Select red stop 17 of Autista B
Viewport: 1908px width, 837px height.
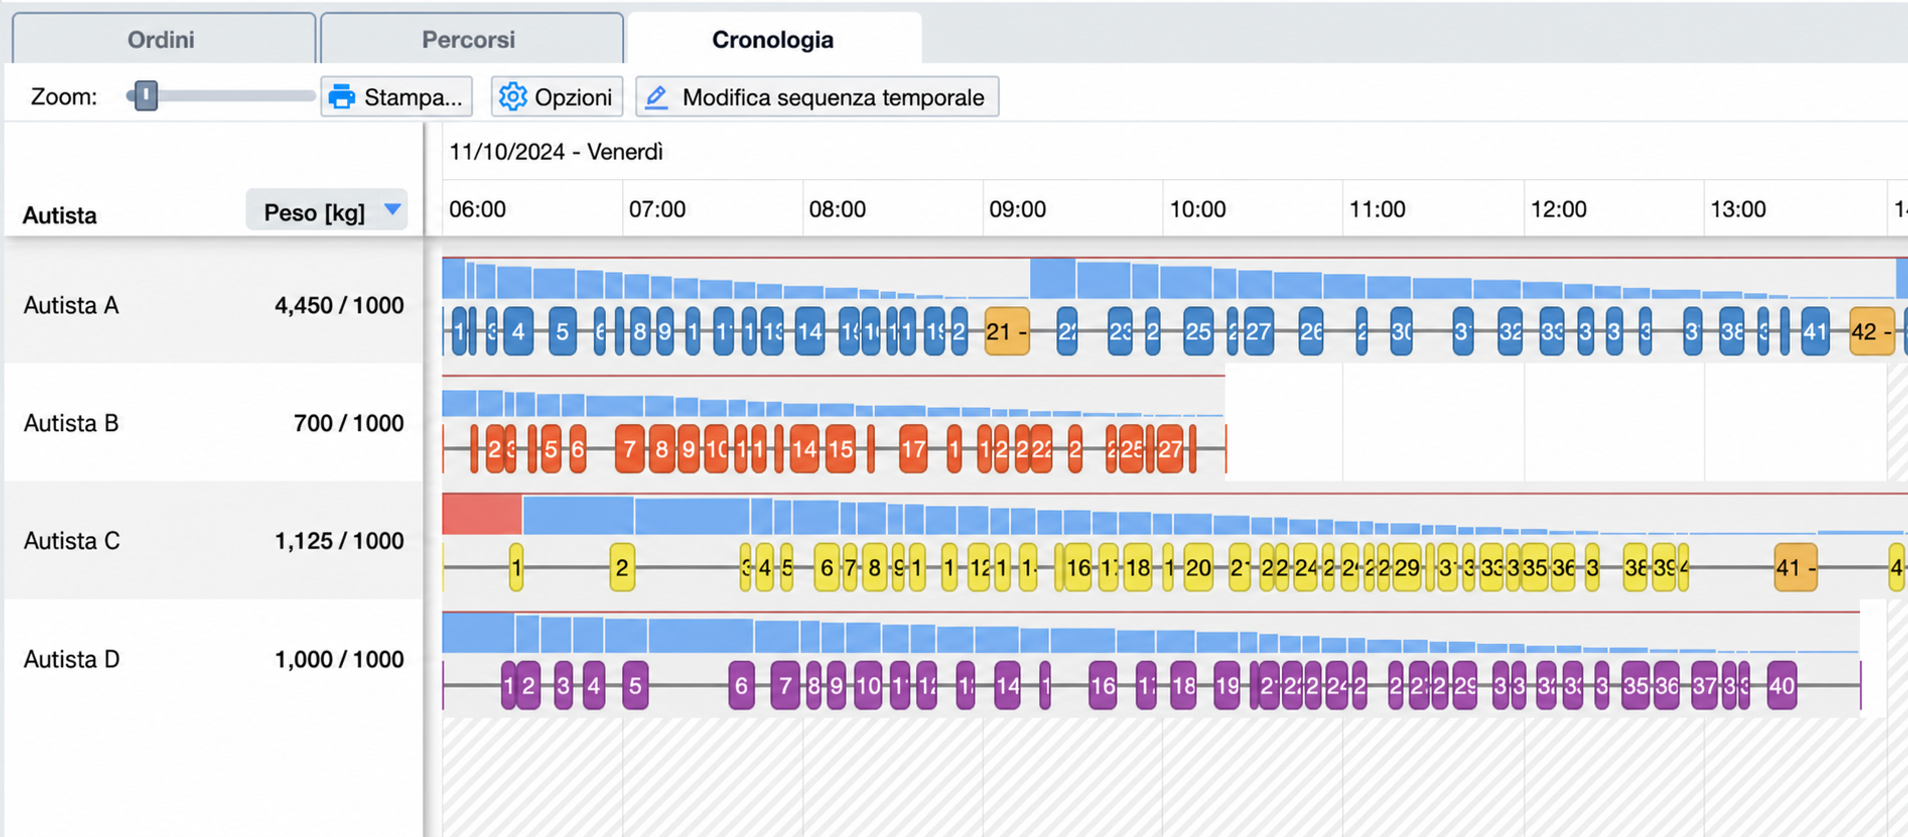tap(912, 449)
